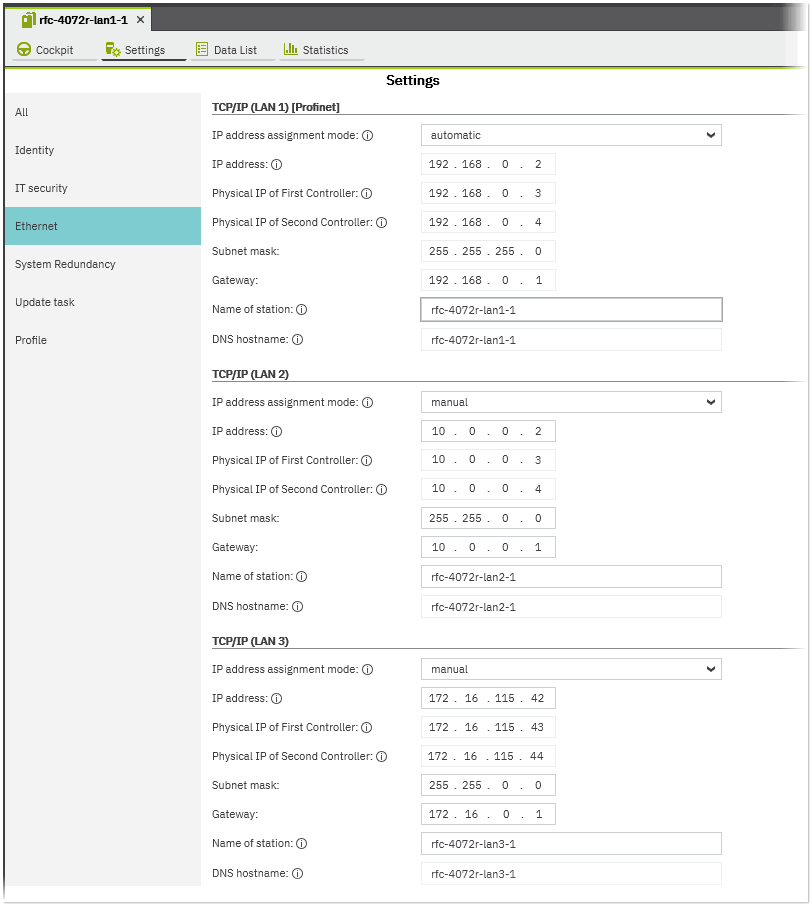Show info for LAN 3 Physical IP of Second Controller
Screen dimensions: 812x906
381,756
